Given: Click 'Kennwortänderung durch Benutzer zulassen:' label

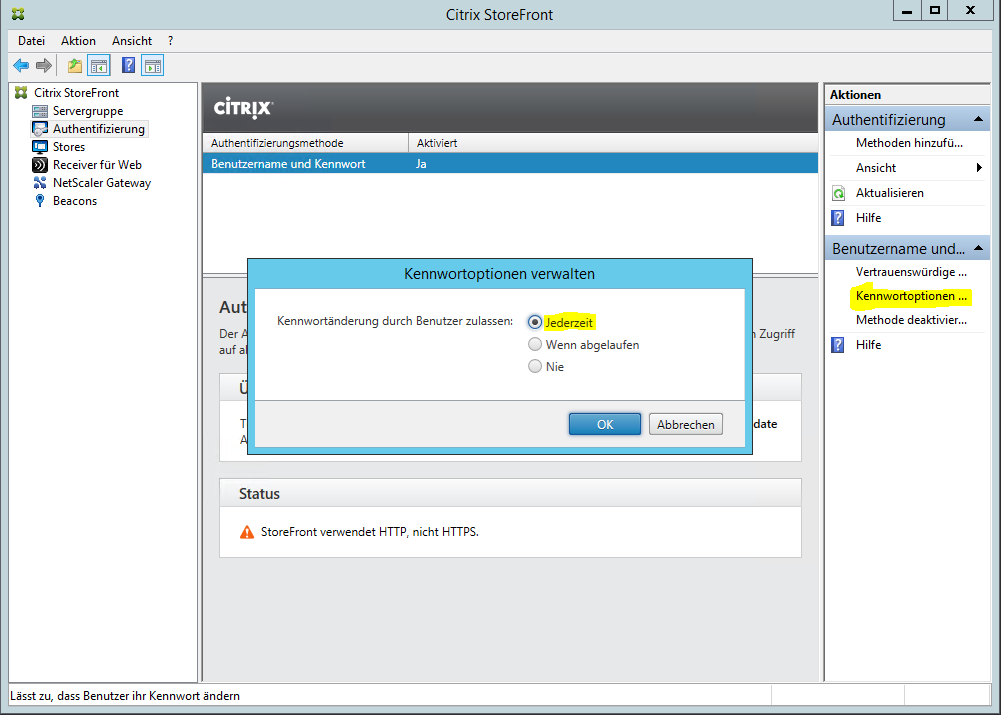Looking at the screenshot, I should 395,321.
